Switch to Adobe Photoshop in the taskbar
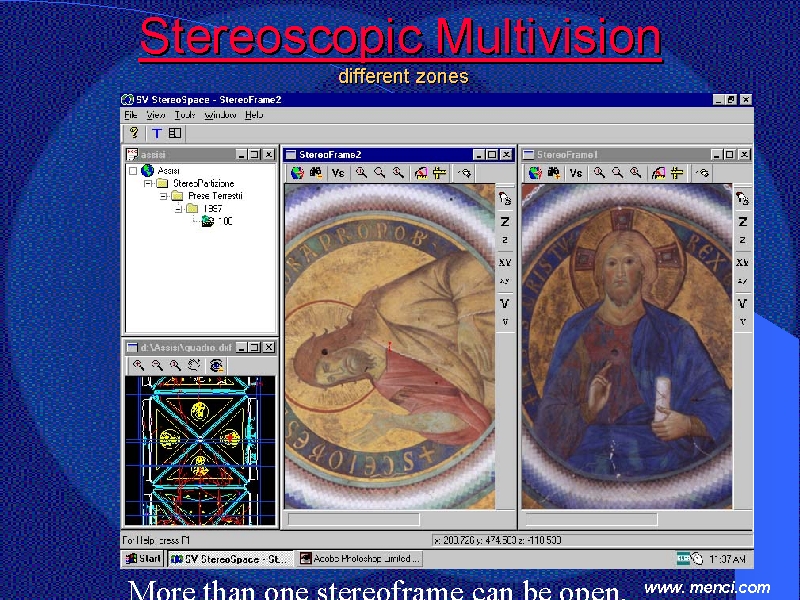Viewport: 800px width, 600px height. tap(359, 559)
